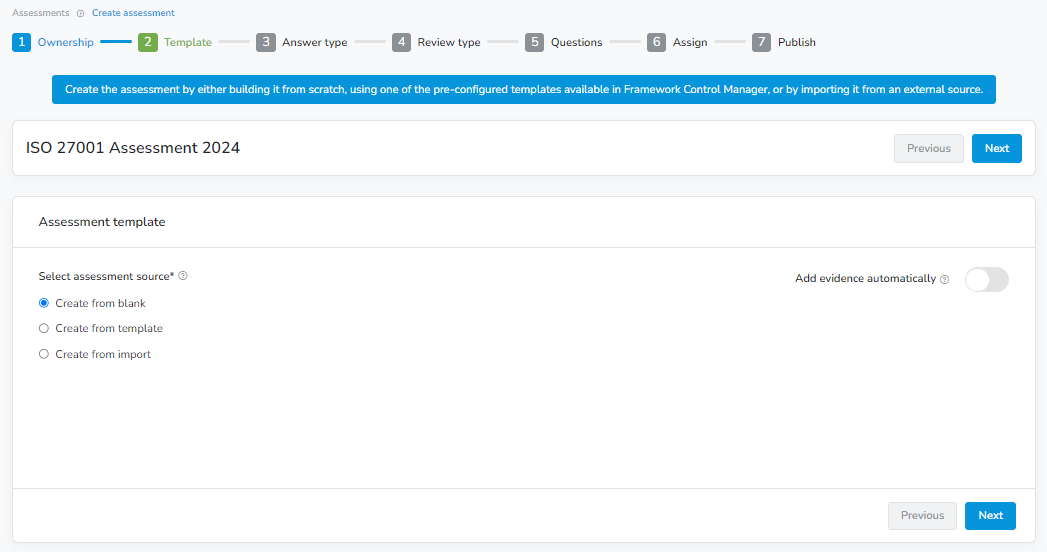
Task: Click the info icon beside Assessments breadcrumb
Action: 81,14
